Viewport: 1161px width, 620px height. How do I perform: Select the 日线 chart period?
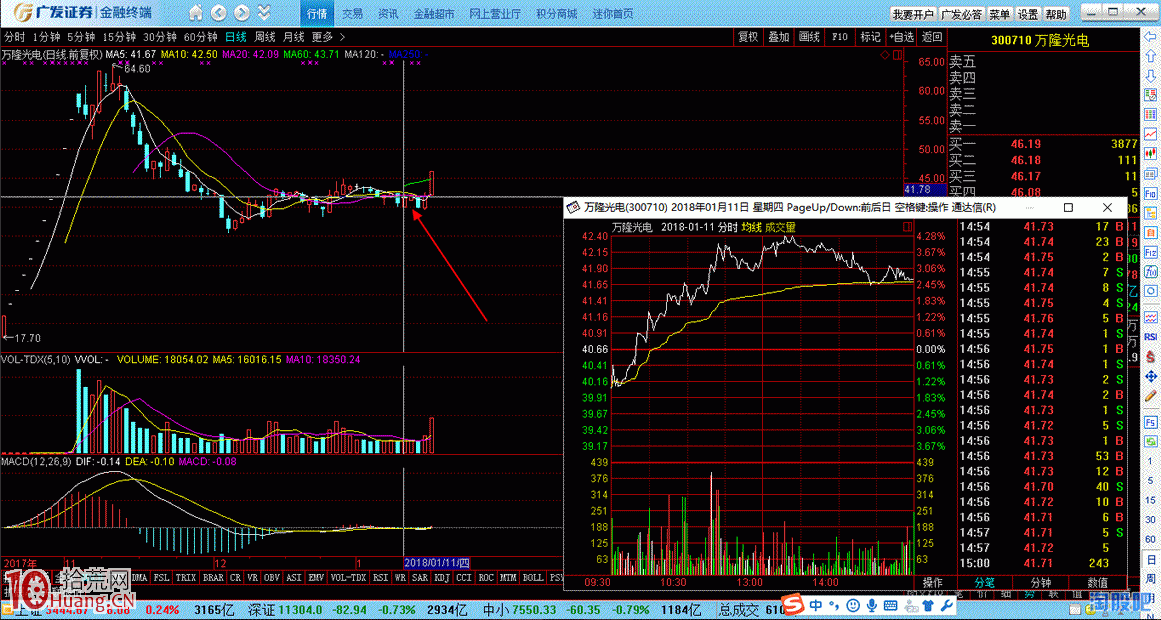(235, 36)
